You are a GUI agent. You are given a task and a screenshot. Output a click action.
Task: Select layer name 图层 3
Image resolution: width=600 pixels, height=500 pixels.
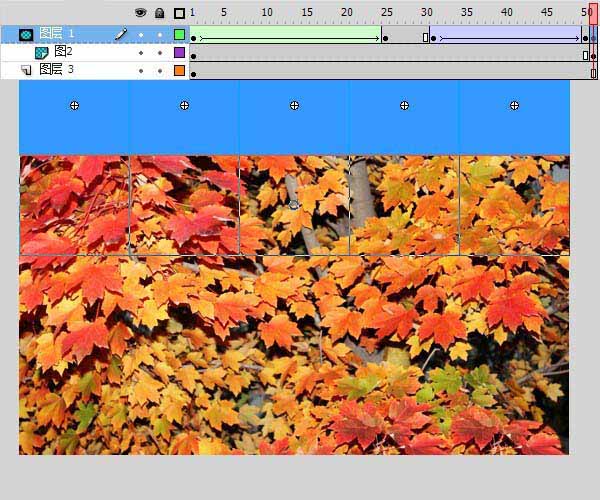[x=57, y=69]
